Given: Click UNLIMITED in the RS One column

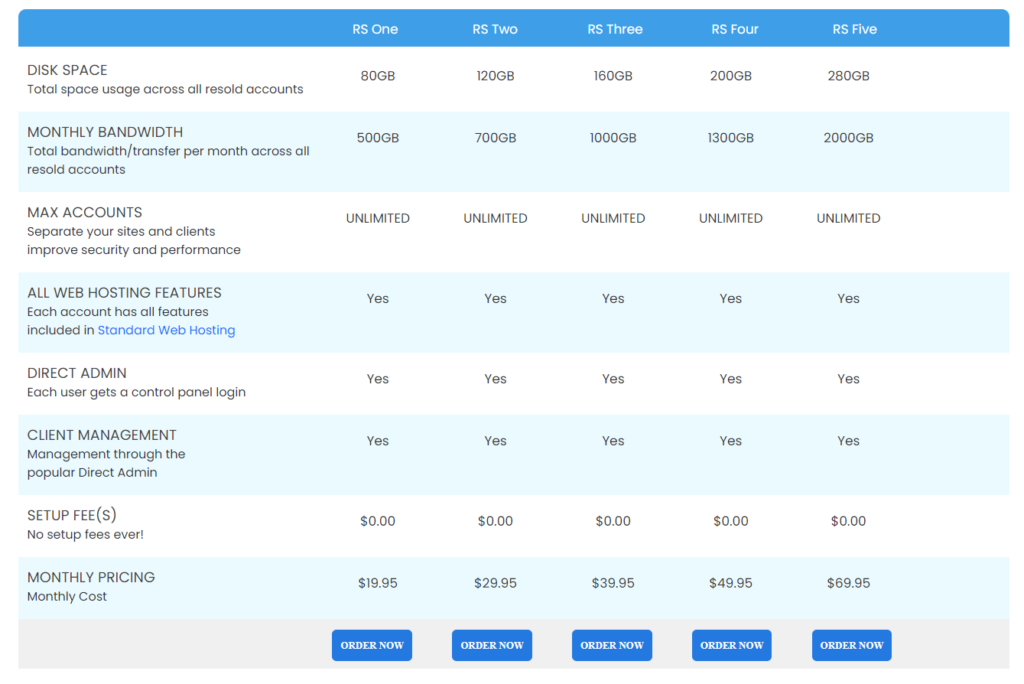Looking at the screenshot, I should pyautogui.click(x=377, y=218).
